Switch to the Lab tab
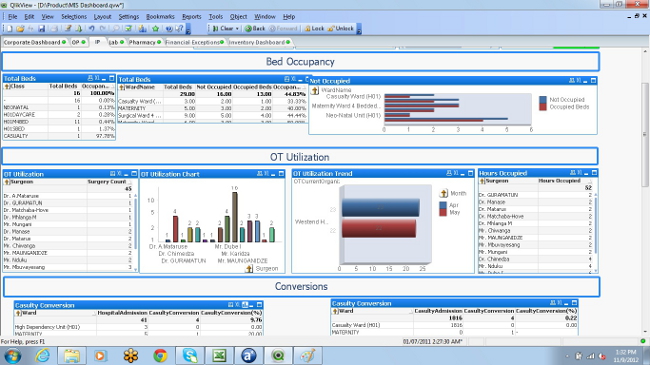The image size is (650, 365). [116, 42]
